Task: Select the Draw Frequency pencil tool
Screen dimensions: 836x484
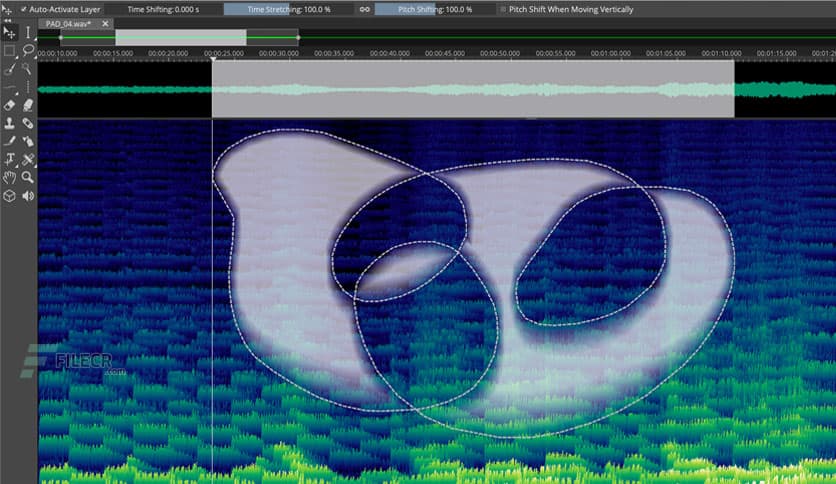Action: pyautogui.click(x=9, y=141)
